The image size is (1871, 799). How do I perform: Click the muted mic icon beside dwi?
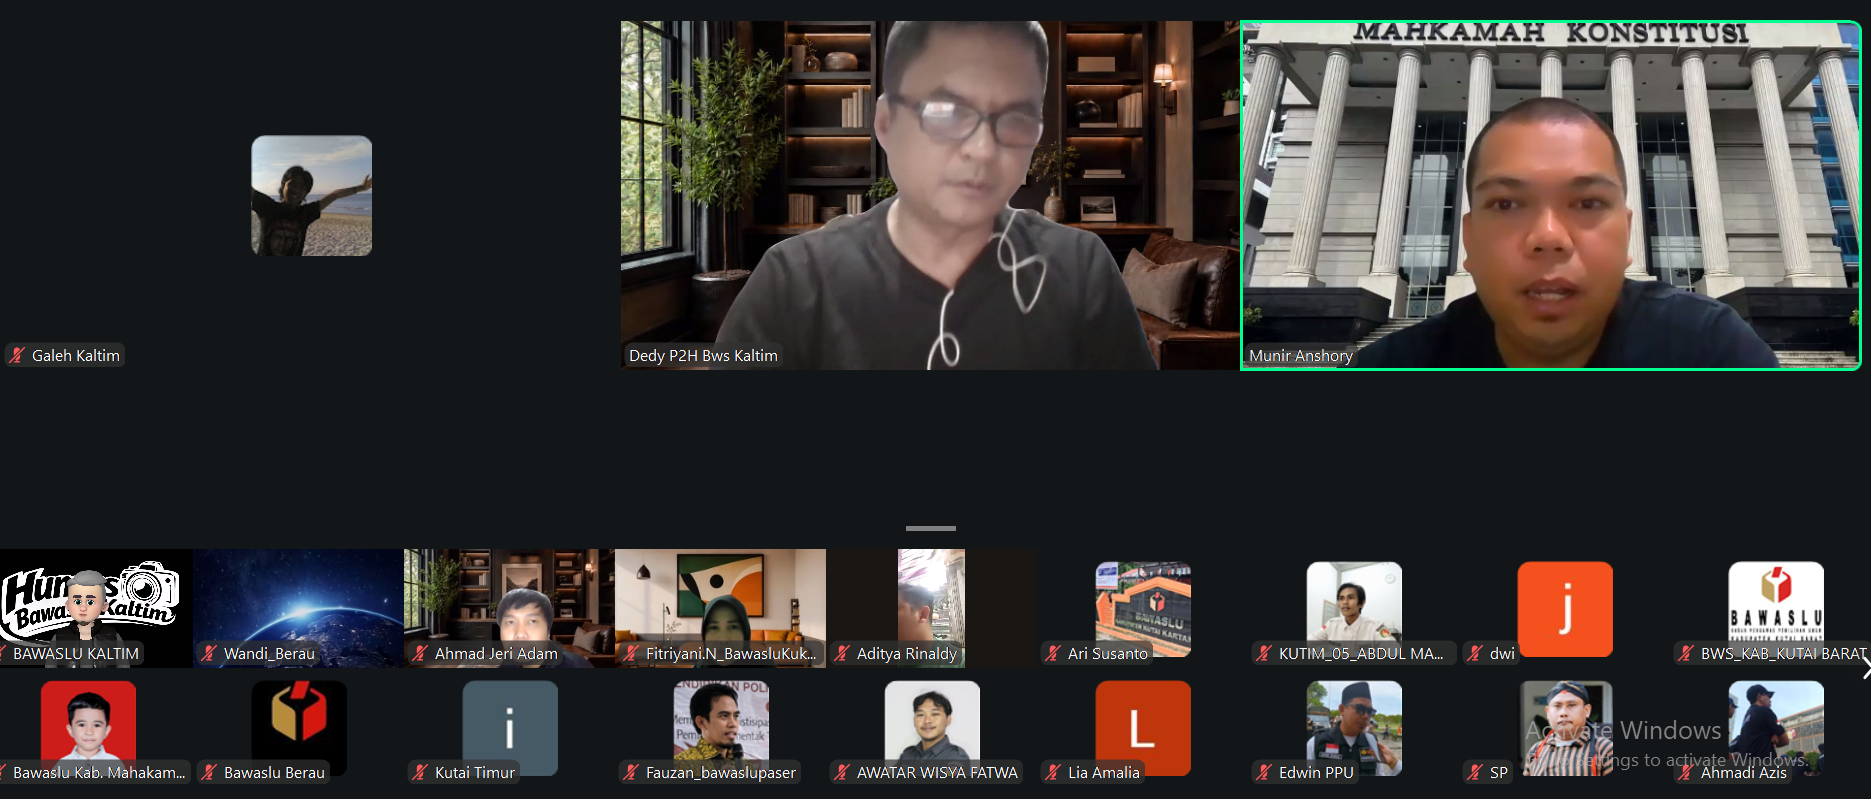pyautogui.click(x=1475, y=653)
